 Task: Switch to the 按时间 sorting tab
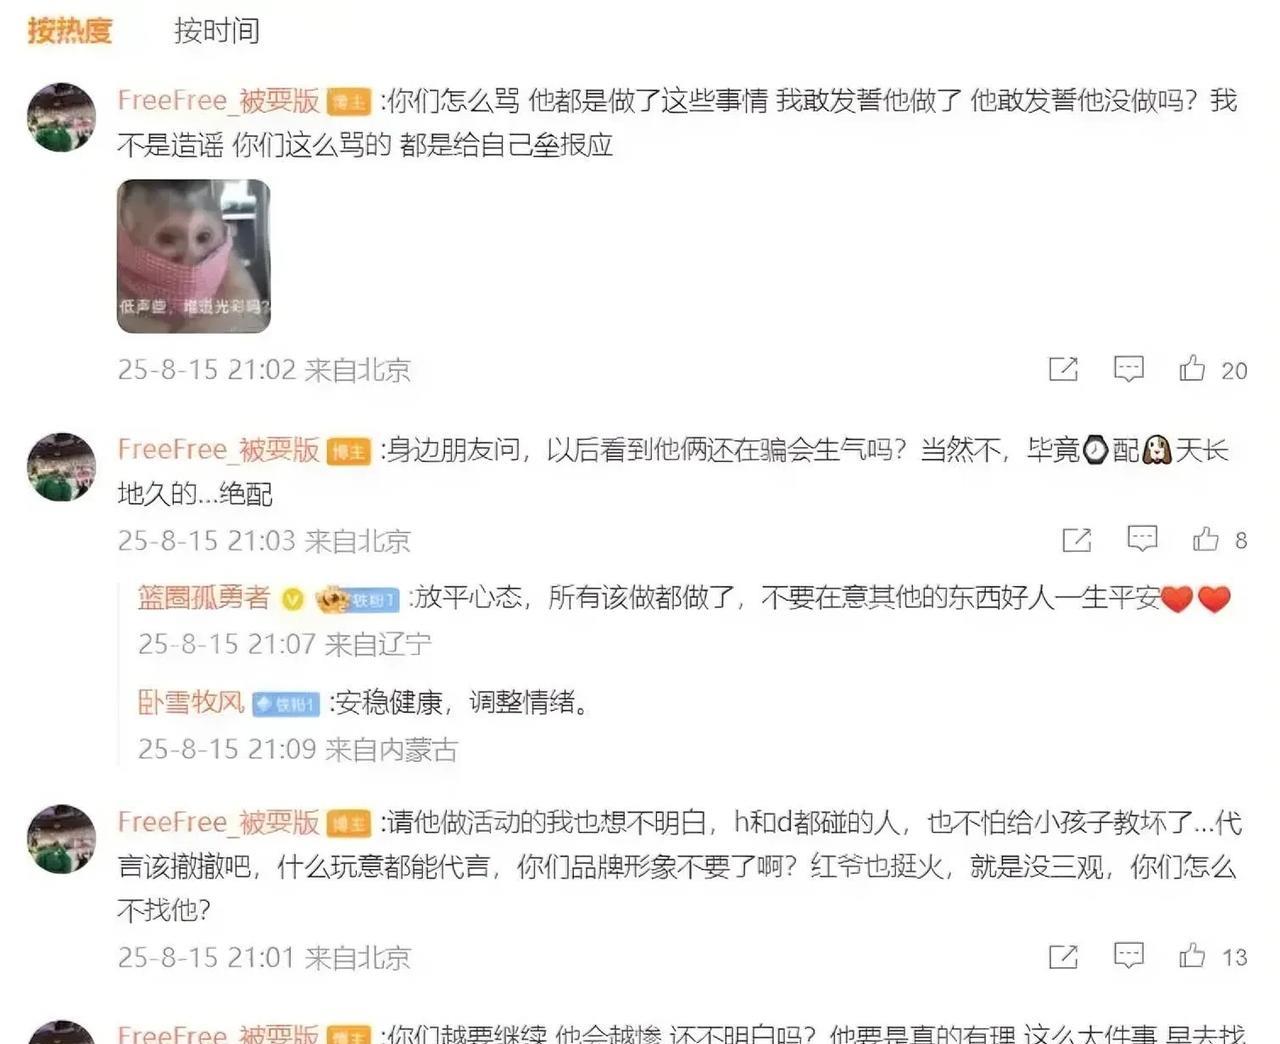click(216, 31)
